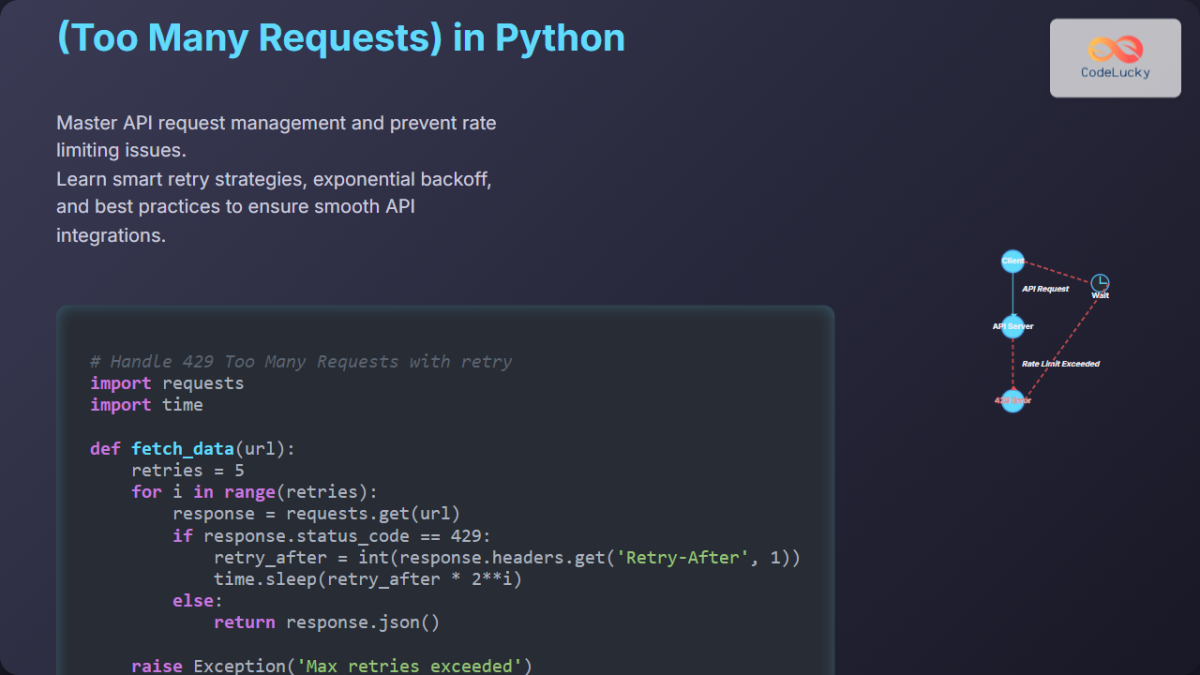
Task: Click the 429 Error node
Action: [x=1012, y=400]
